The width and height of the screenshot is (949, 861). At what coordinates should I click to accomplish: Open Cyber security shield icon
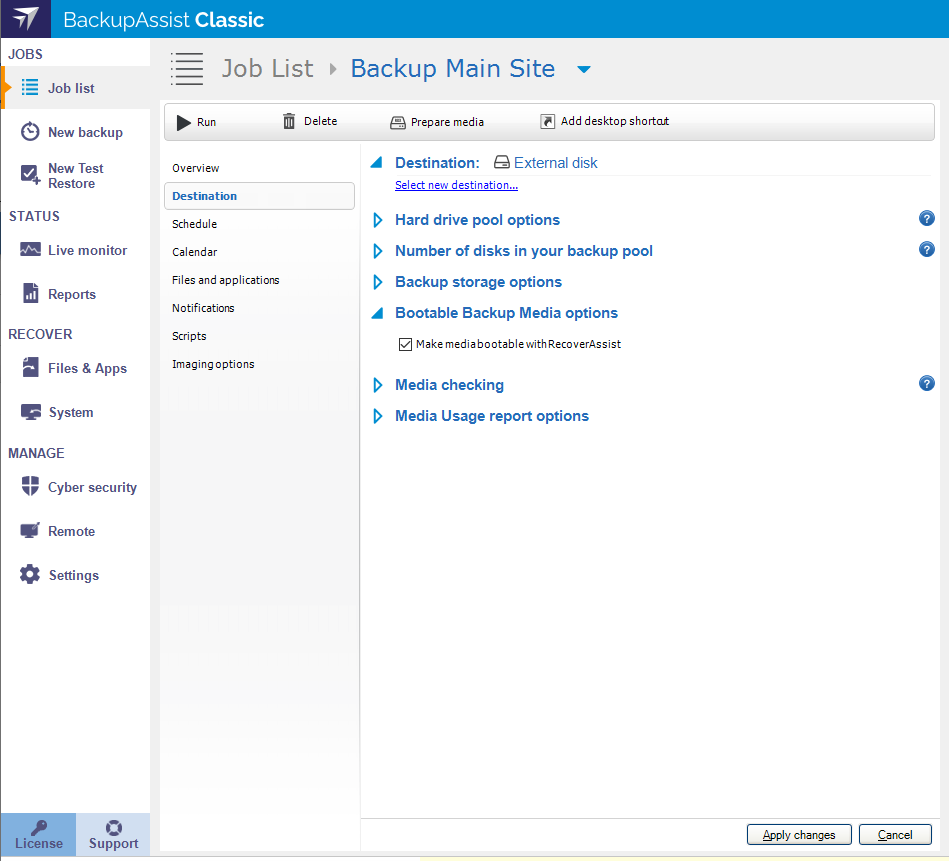[31, 487]
